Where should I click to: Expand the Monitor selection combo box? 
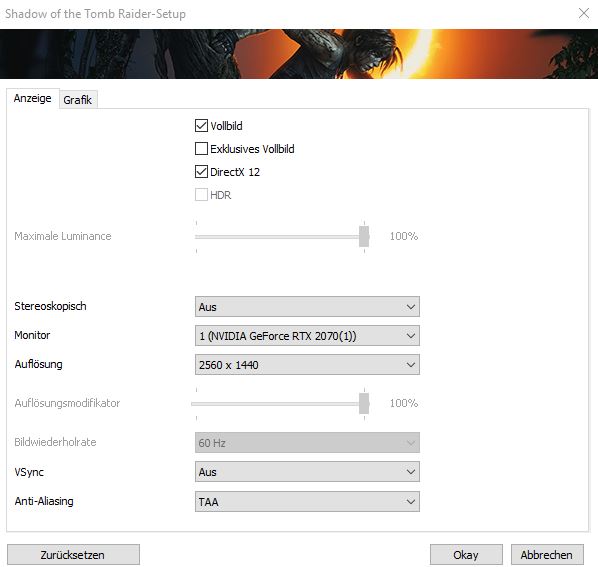tap(307, 336)
